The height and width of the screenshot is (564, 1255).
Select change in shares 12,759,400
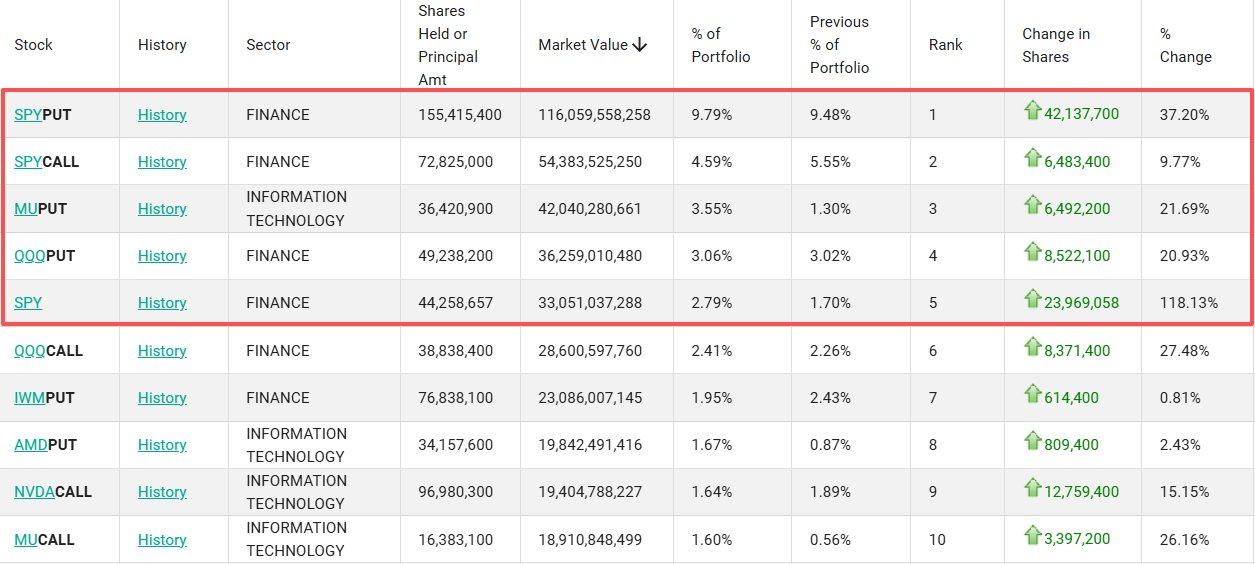tap(1081, 492)
